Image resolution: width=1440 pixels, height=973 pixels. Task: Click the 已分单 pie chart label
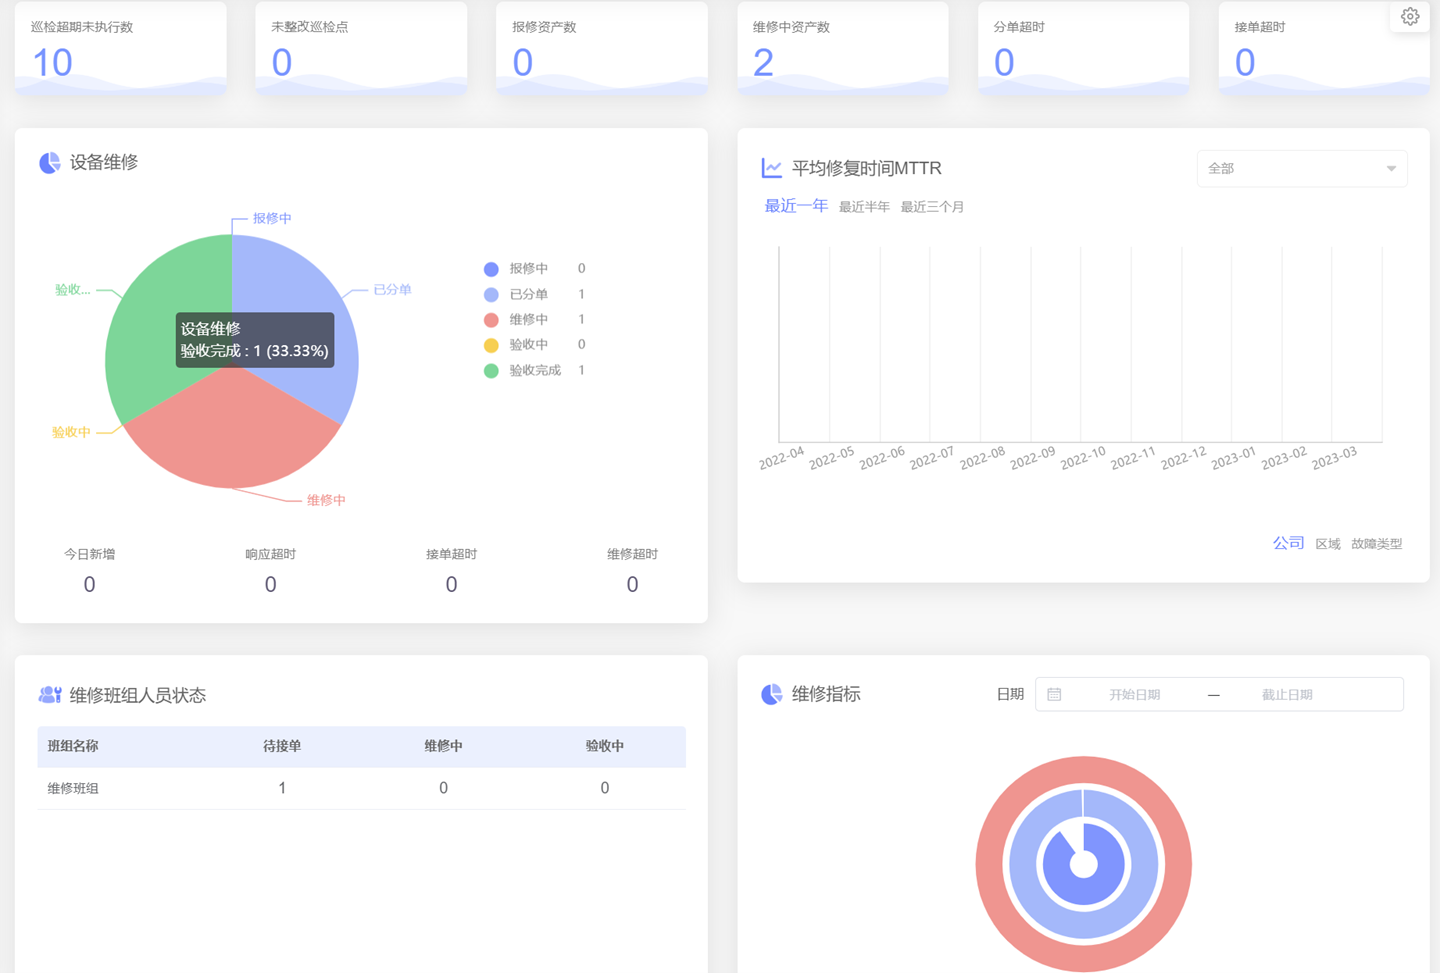tap(392, 289)
